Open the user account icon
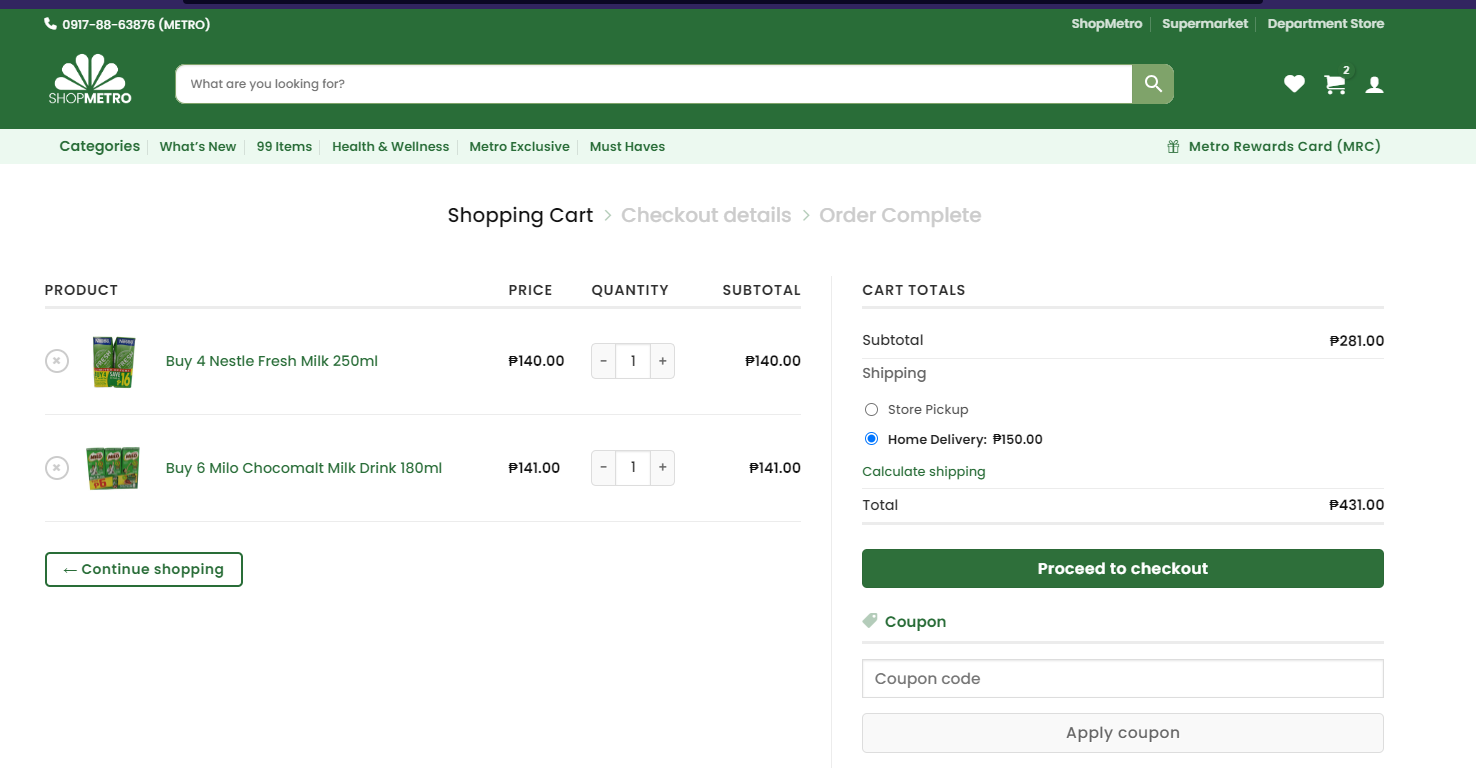1476x784 pixels. click(1375, 85)
